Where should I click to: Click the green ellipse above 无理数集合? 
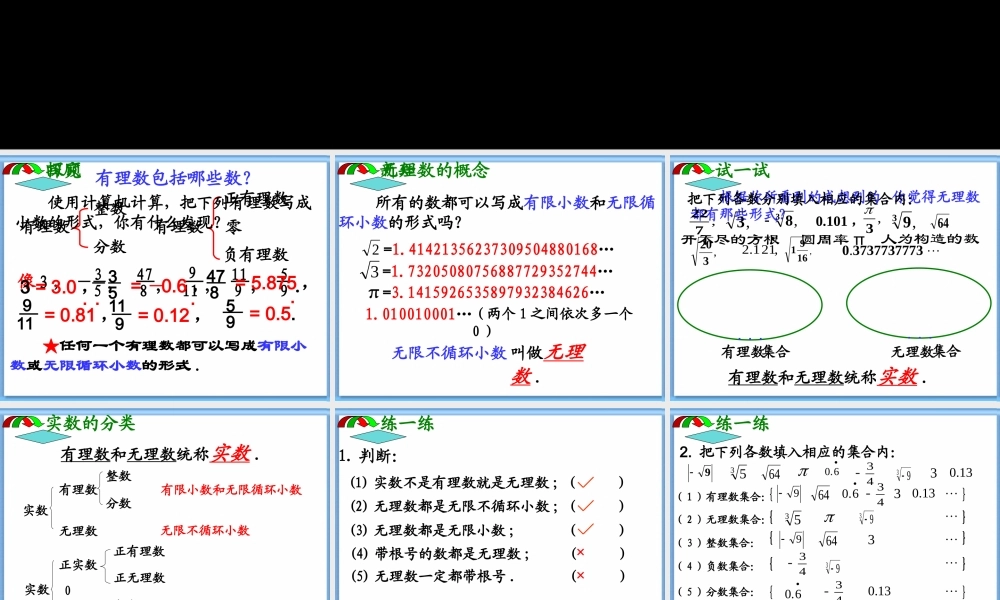(918, 304)
